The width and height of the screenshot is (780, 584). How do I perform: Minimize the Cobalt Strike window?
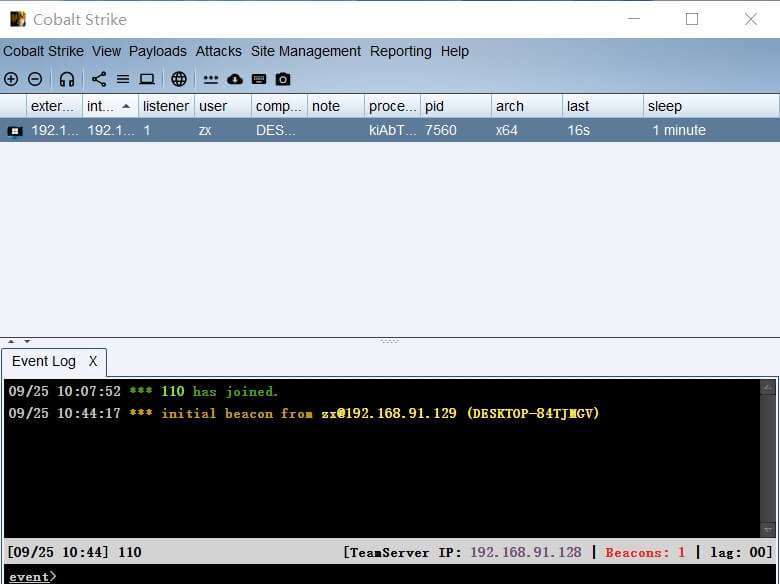[x=634, y=19]
